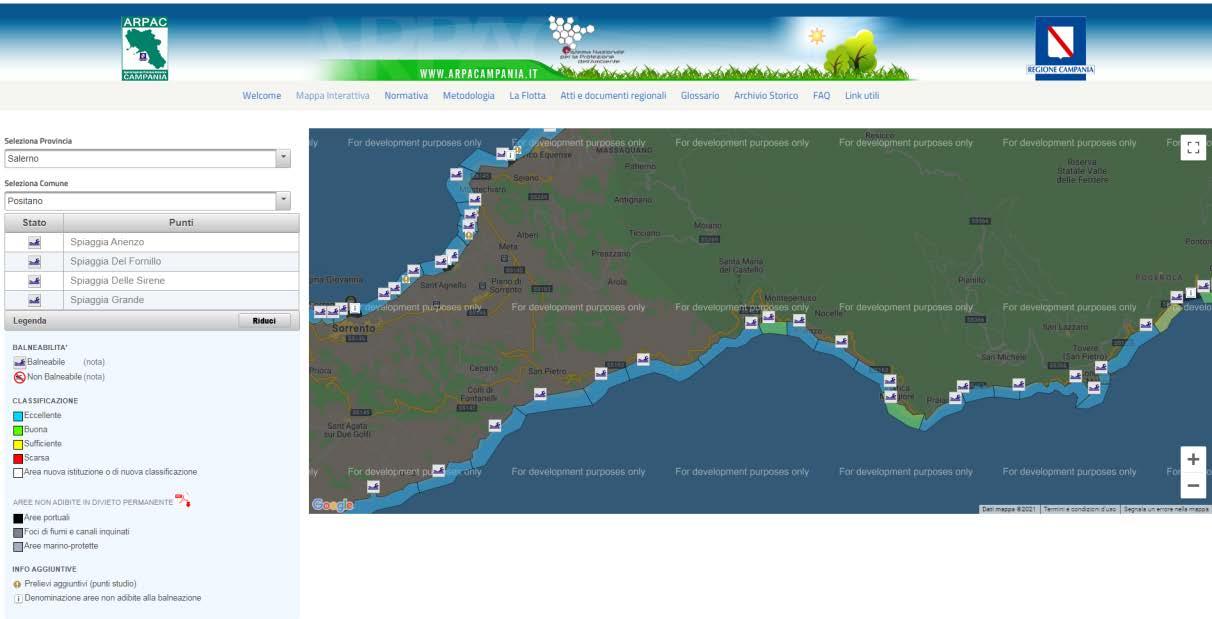Image resolution: width=1212 pixels, height=619 pixels.
Task: Click the ARPAC Campania logo
Action: (145, 48)
